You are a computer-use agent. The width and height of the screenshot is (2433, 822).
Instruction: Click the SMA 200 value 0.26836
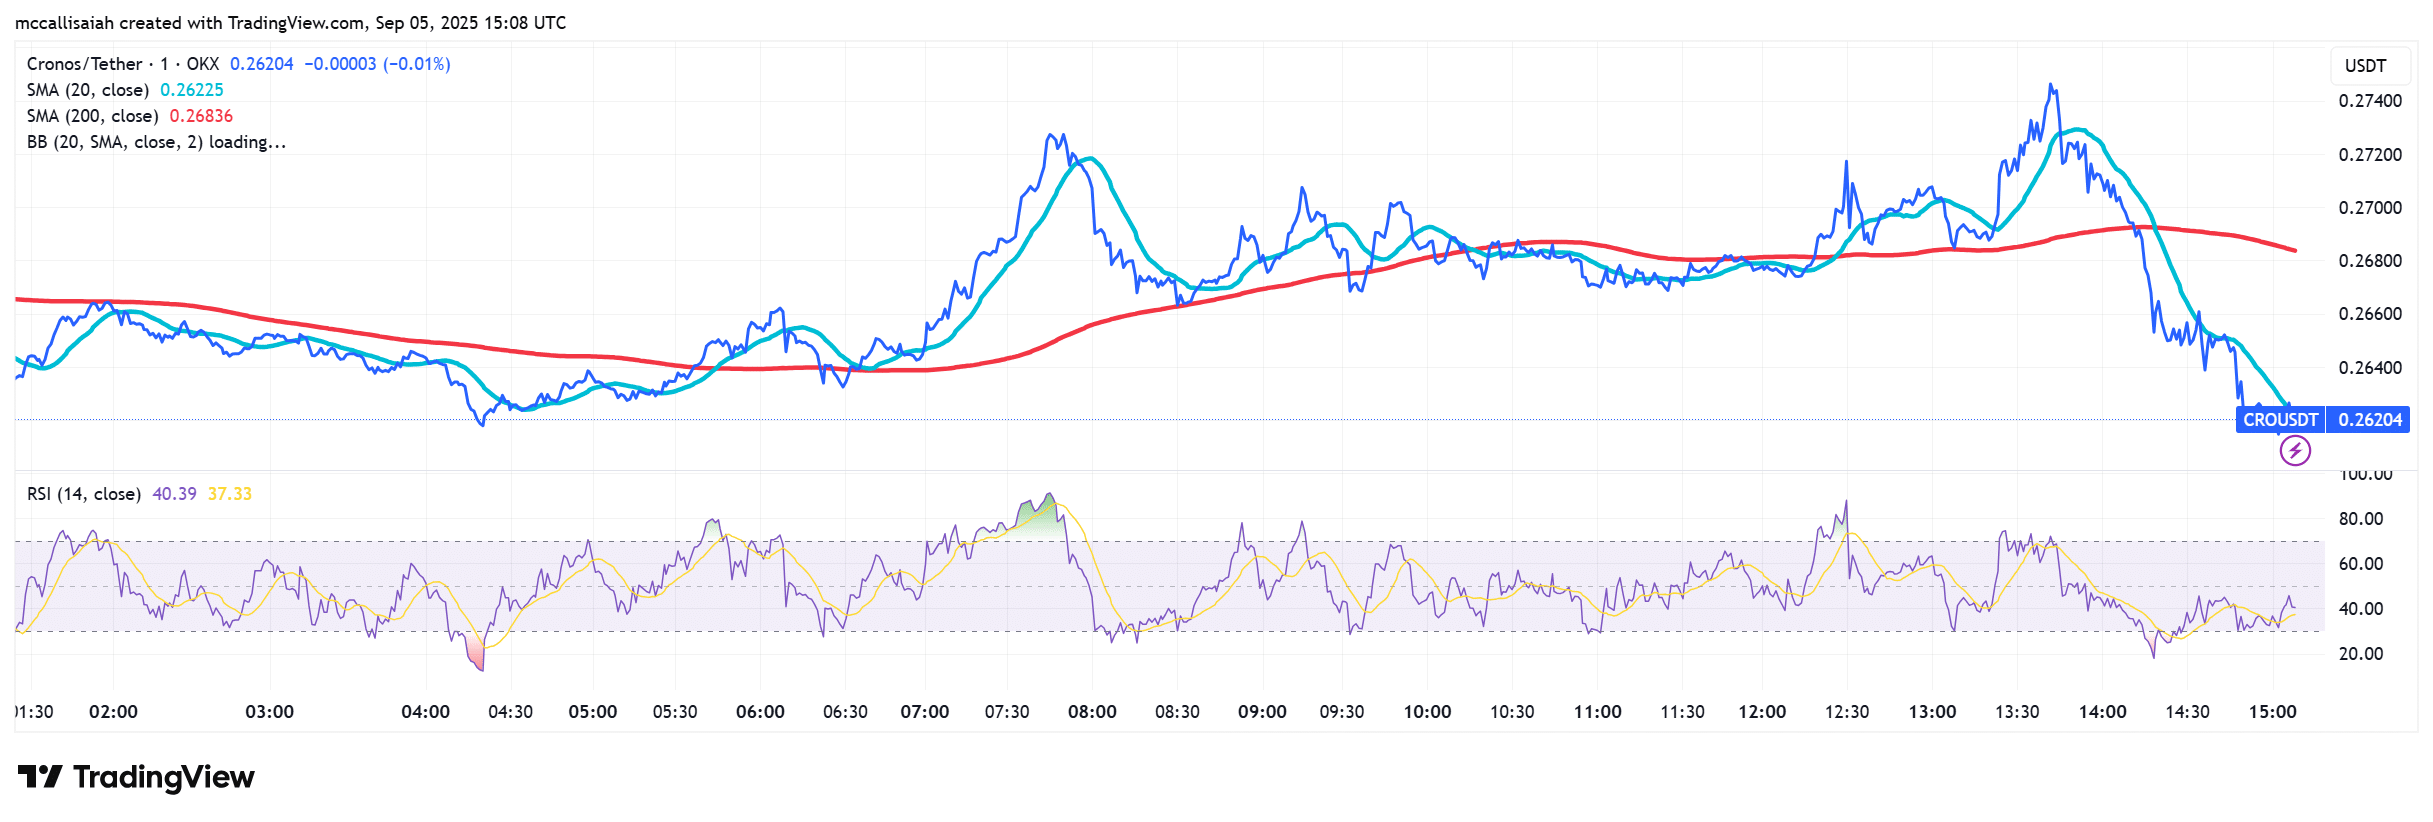tap(201, 116)
